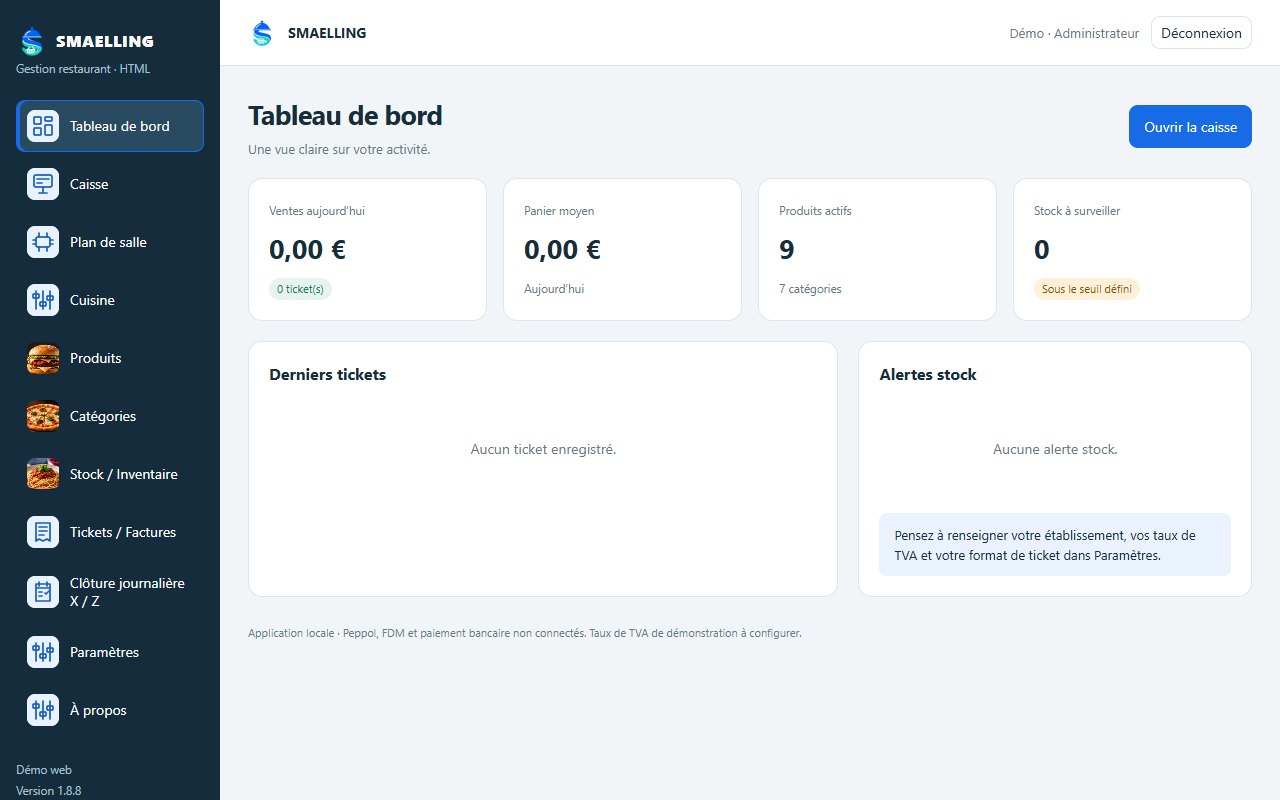Click the "Alertes stock" heading
The image size is (1280, 800).
(928, 375)
